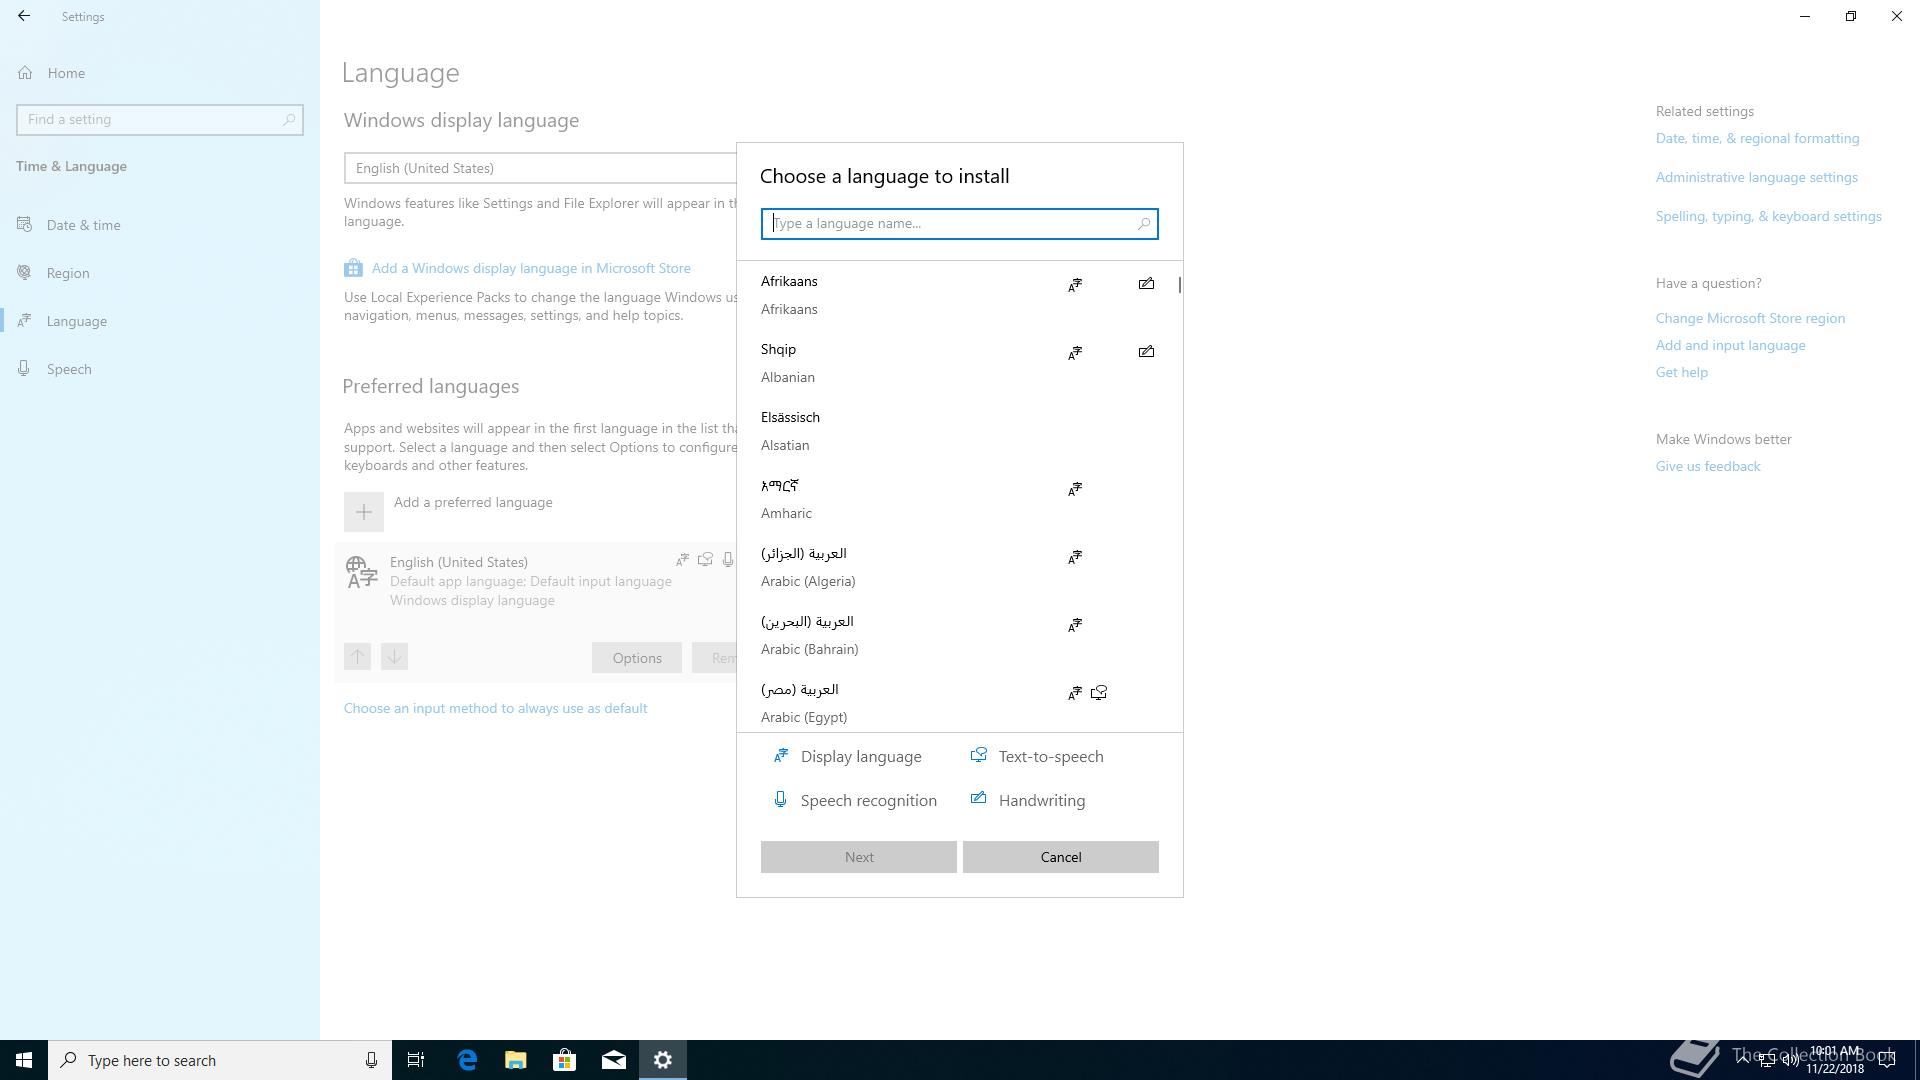
Task: Select Elsässisch Alsatian from the list
Action: click(958, 431)
